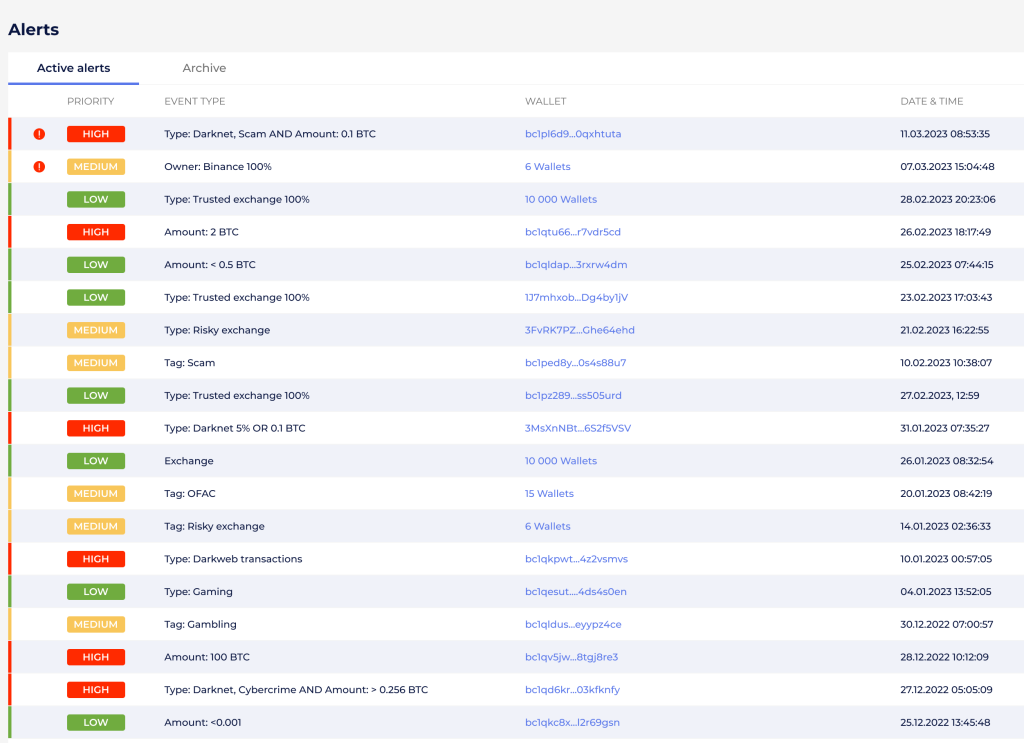Open 10 000 Wallets link dated 28.02.2023
Screen dimensions: 1024x743
coord(560,199)
